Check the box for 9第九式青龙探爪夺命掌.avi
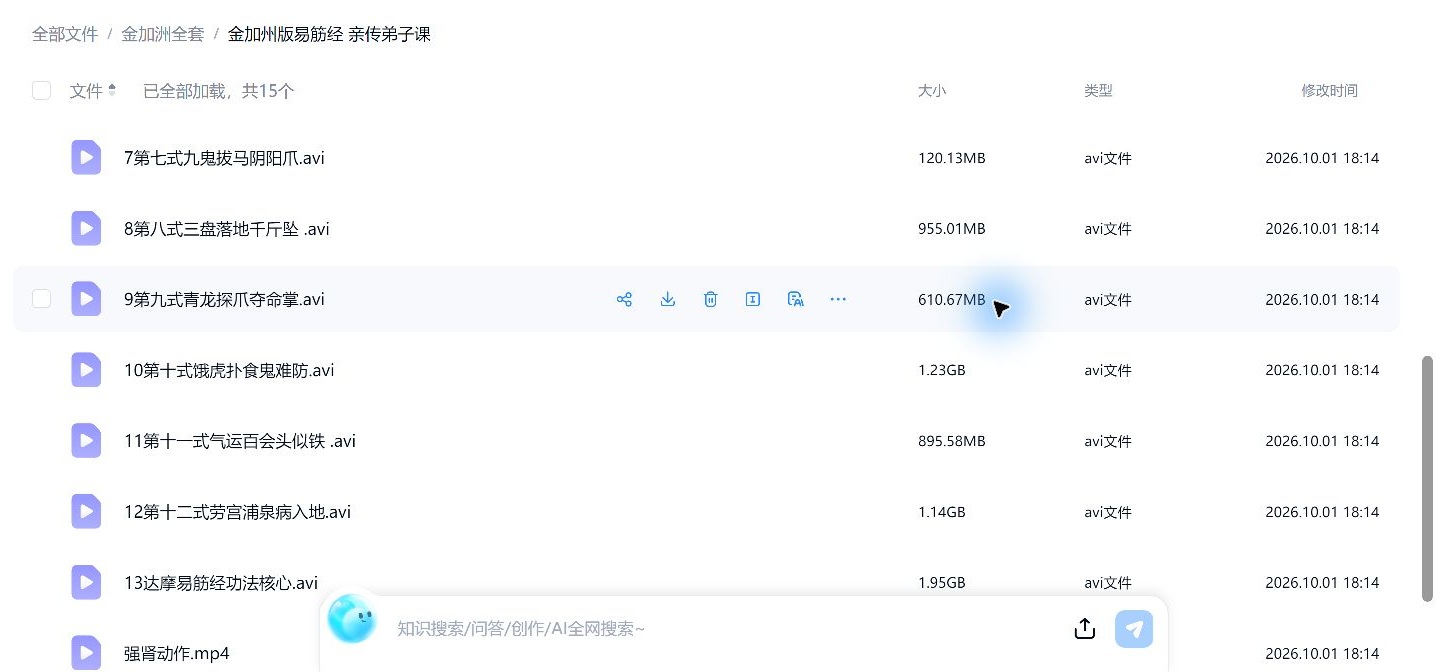The height and width of the screenshot is (672, 1436). [x=41, y=299]
